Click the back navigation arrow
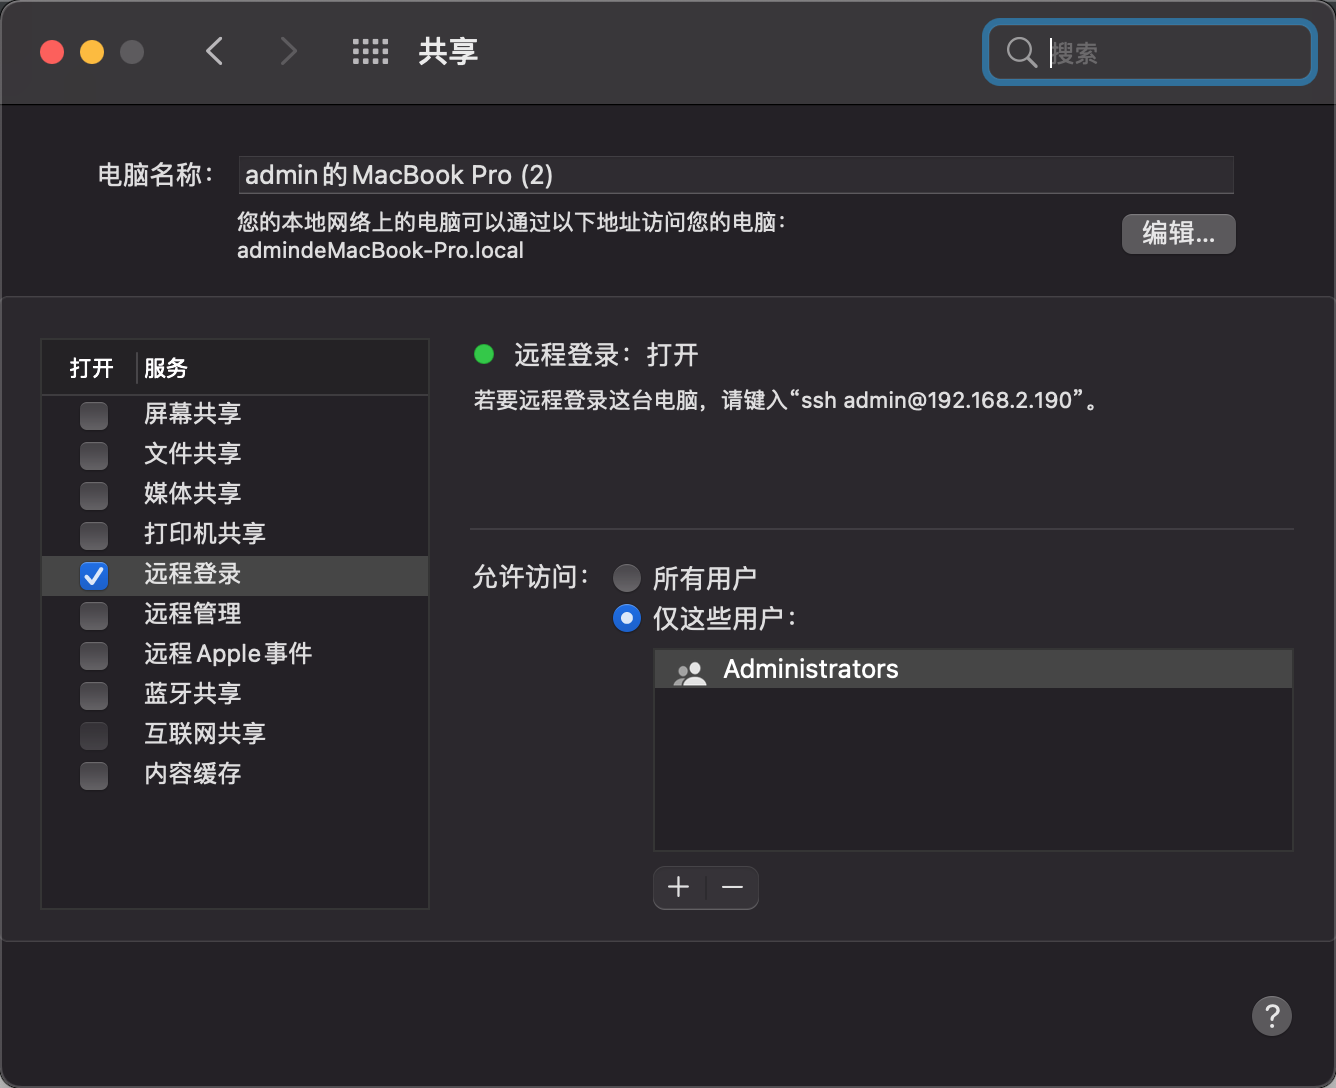The height and width of the screenshot is (1088, 1336). (x=214, y=51)
